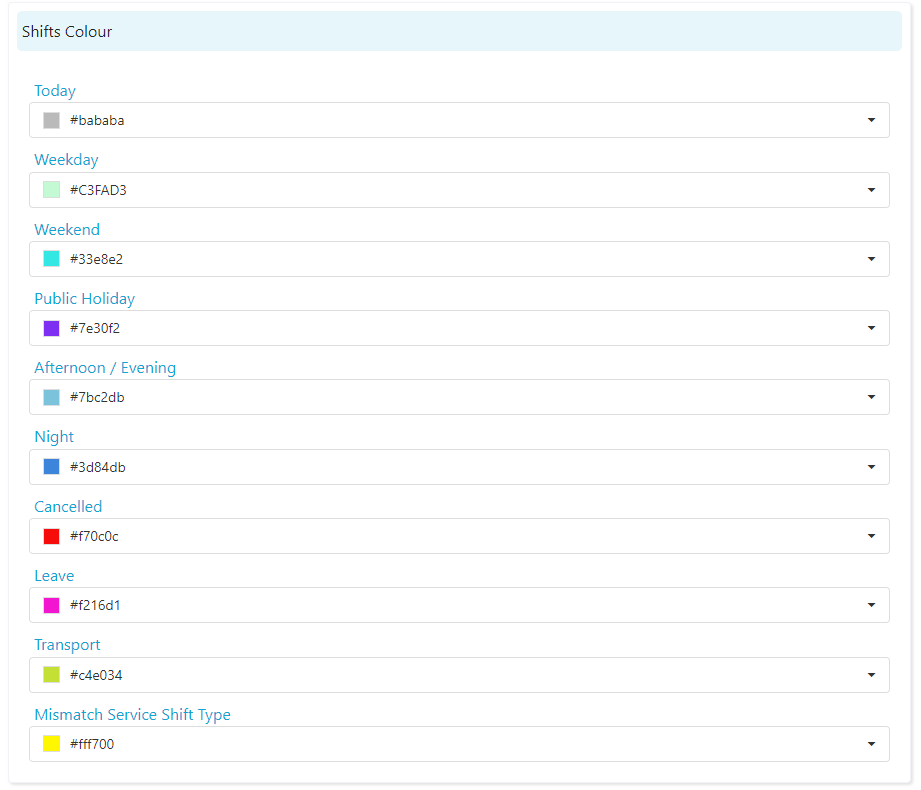Select the #c4e034 value text
The width and height of the screenshot is (921, 790).
pyautogui.click(x=96, y=675)
